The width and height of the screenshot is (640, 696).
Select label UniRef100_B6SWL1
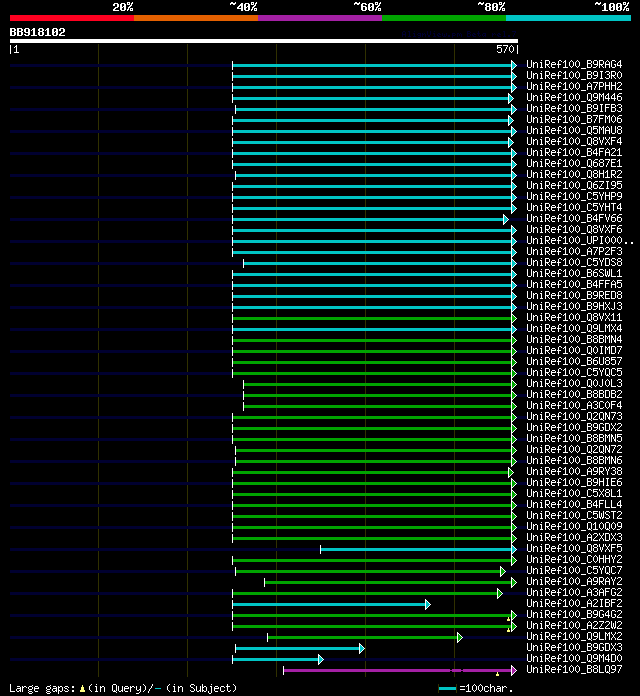[x=574, y=273]
